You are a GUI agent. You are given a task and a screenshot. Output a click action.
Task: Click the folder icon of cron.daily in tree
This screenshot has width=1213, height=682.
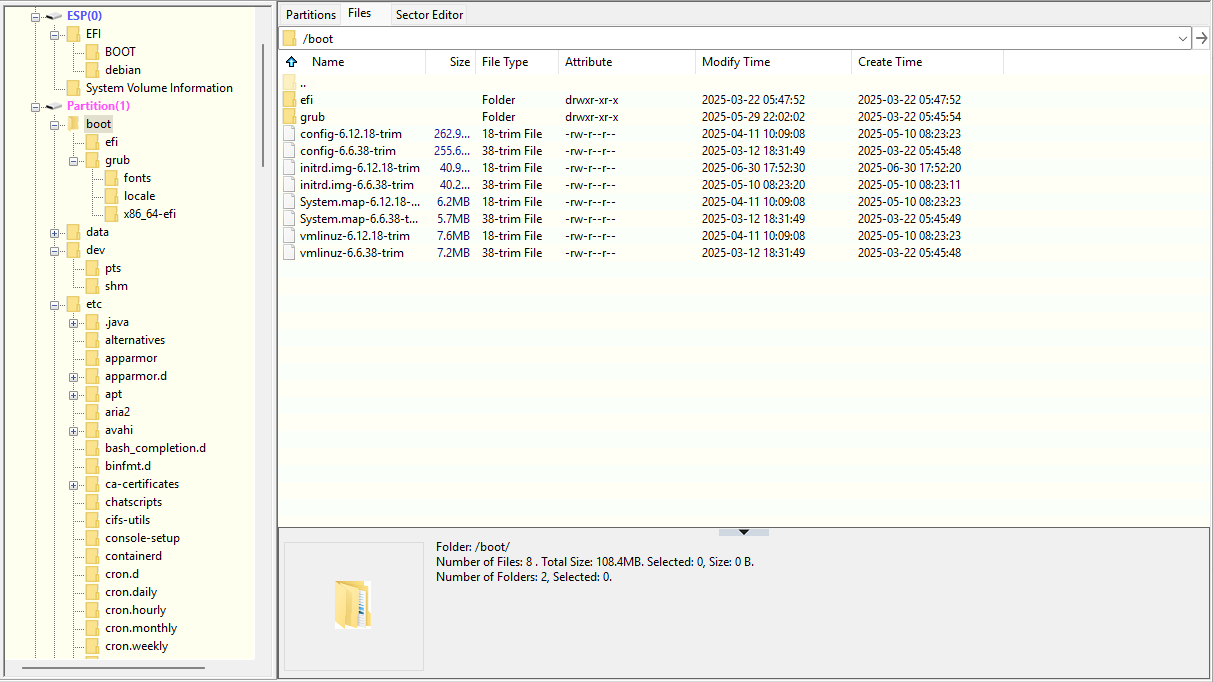(93, 592)
